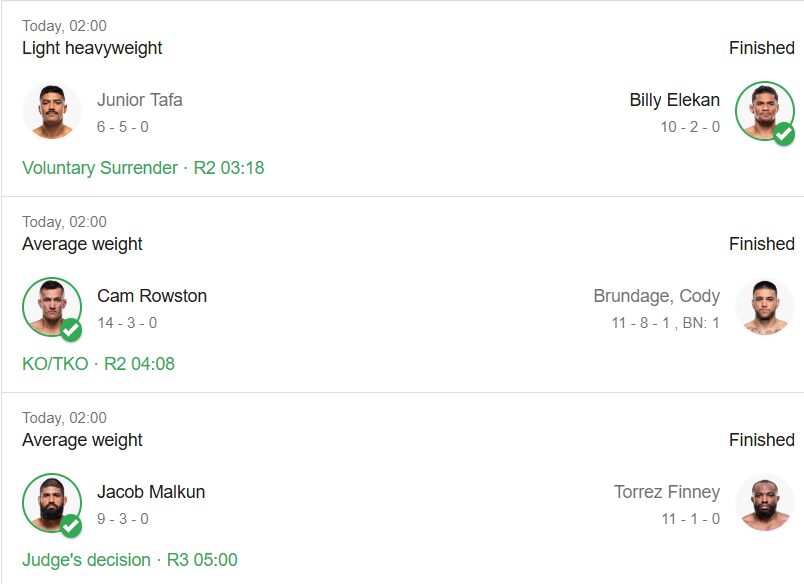
Task: Click Cam Rowston's avatar picture
Action: click(52, 307)
